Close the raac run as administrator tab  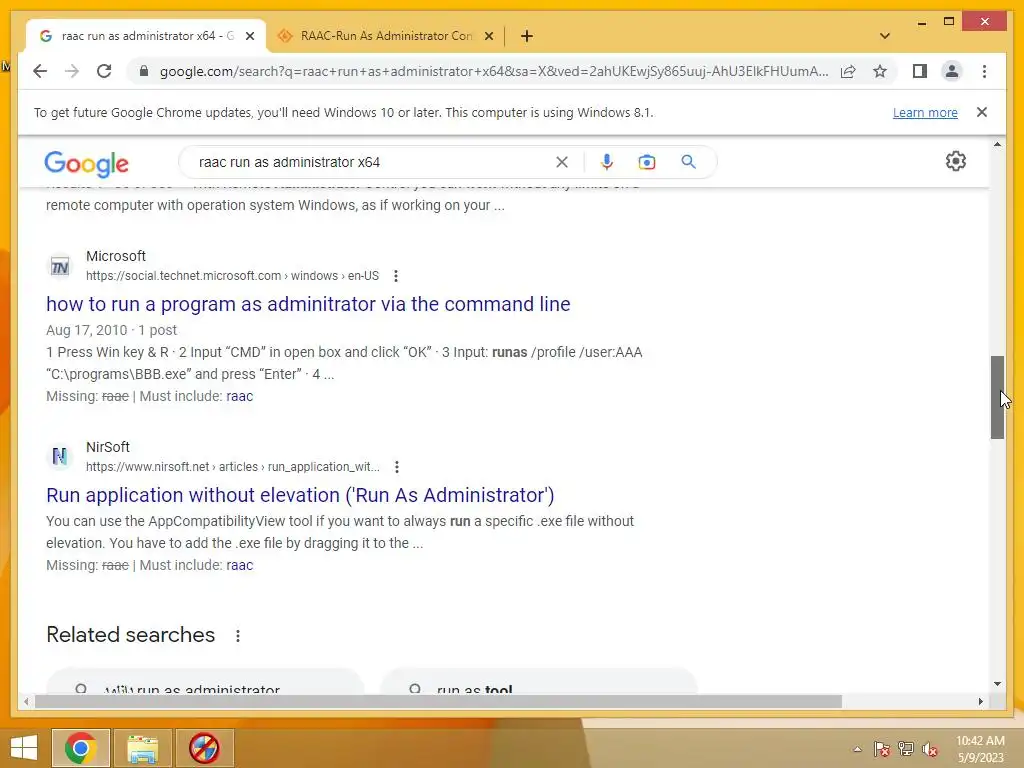[x=249, y=36]
